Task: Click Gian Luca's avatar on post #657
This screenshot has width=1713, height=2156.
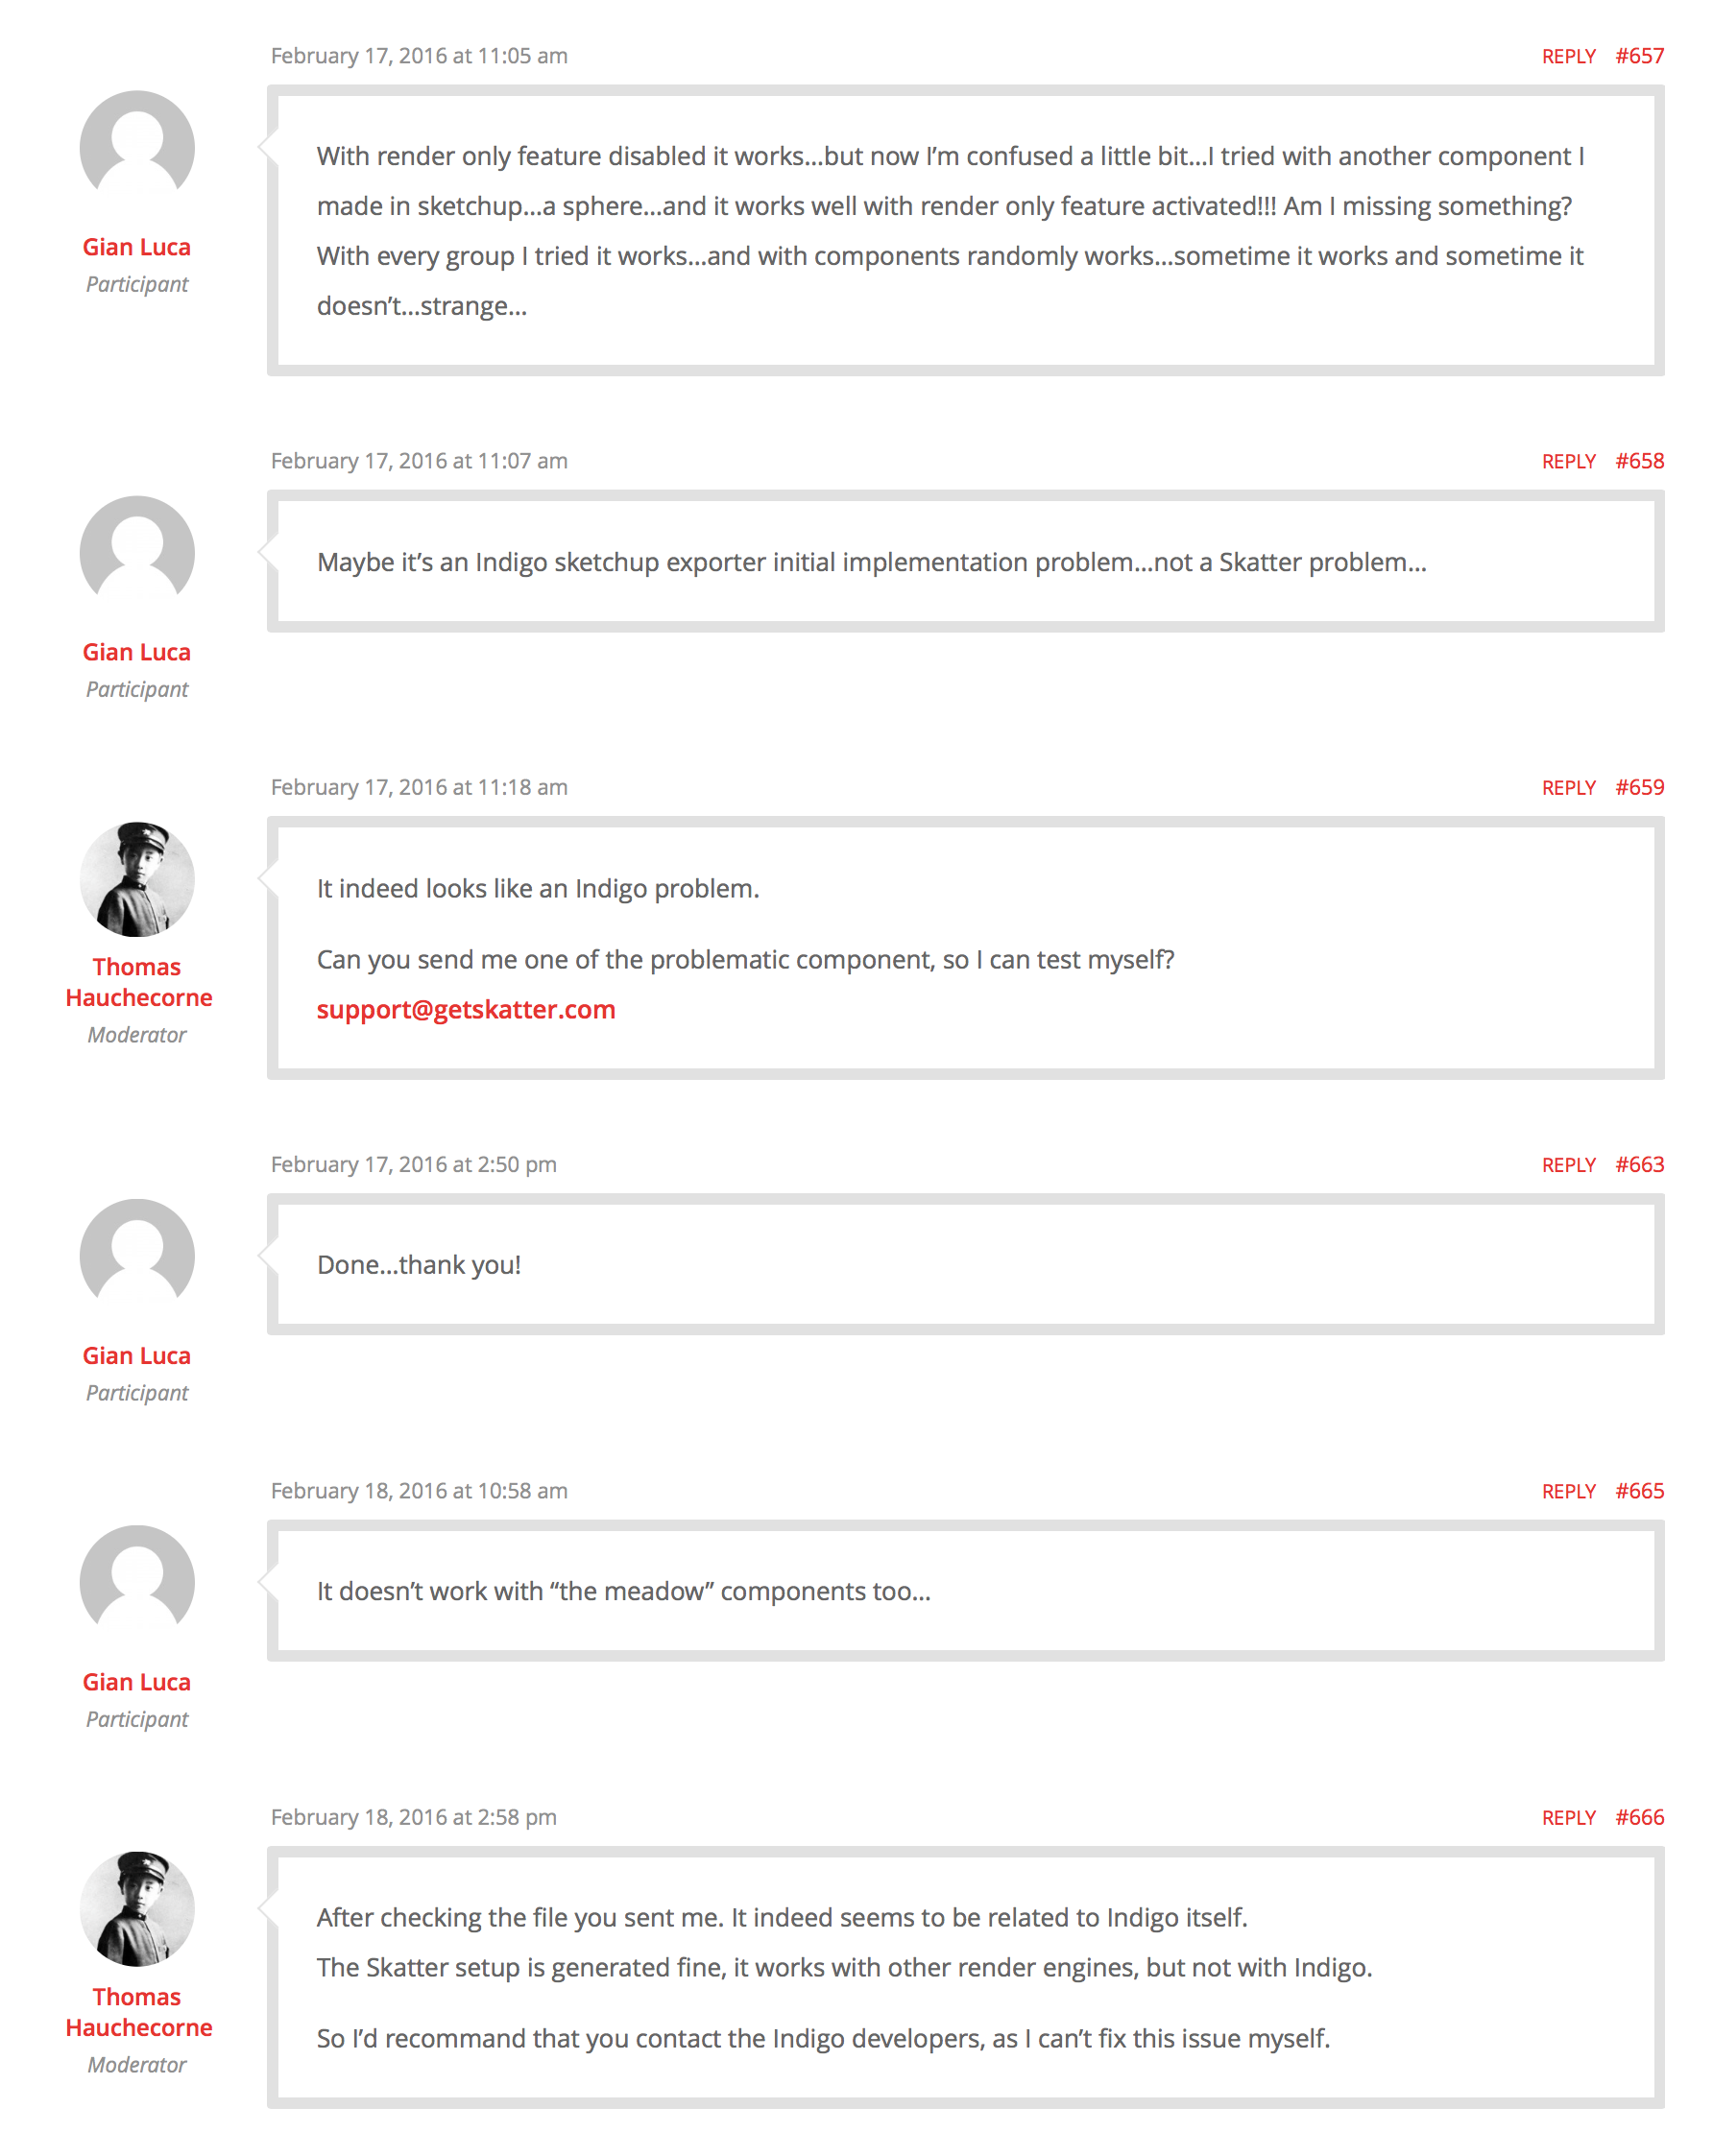Action: (x=137, y=148)
